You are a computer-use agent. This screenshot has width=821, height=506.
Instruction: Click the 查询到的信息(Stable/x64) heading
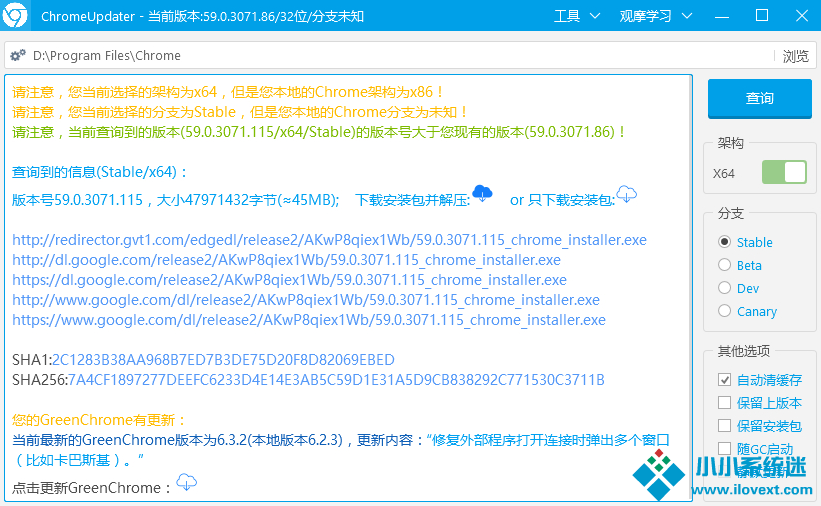click(x=99, y=172)
